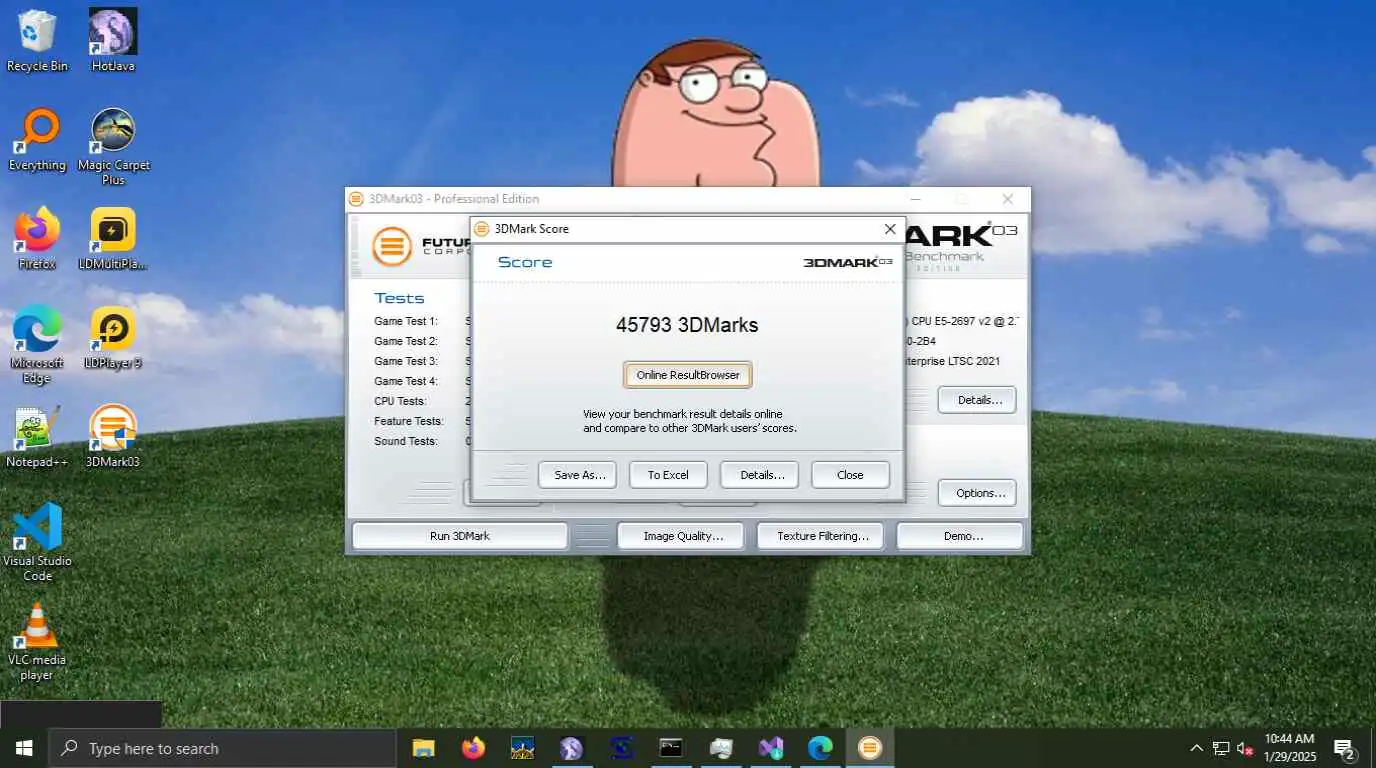Select the Firefox desktop shortcut
The height and width of the screenshot is (768, 1376).
(x=37, y=238)
